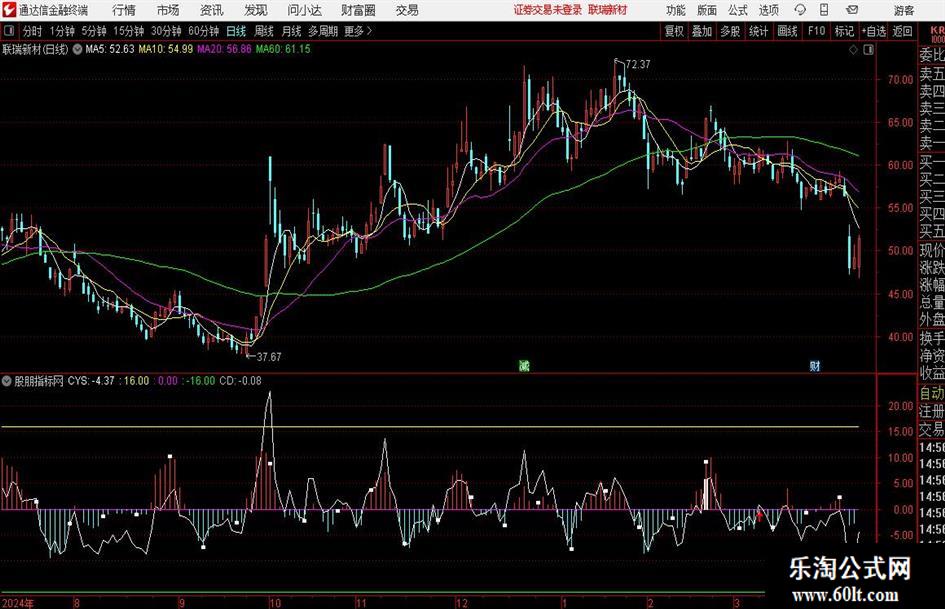Click the 叠加 overlay button
945x609 pixels.
click(x=702, y=31)
